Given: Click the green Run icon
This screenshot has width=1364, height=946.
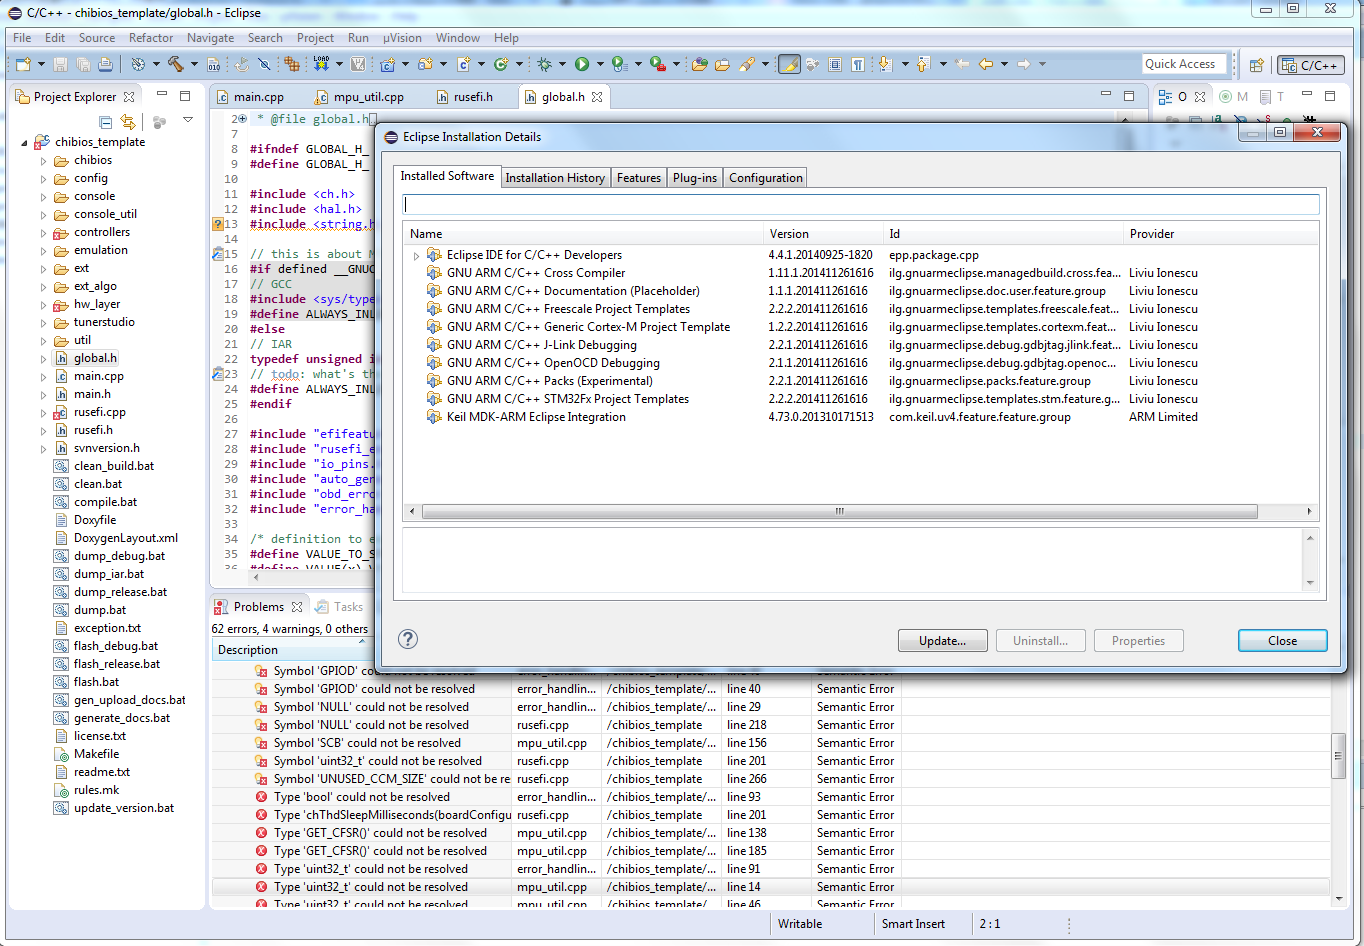Looking at the screenshot, I should [x=581, y=64].
